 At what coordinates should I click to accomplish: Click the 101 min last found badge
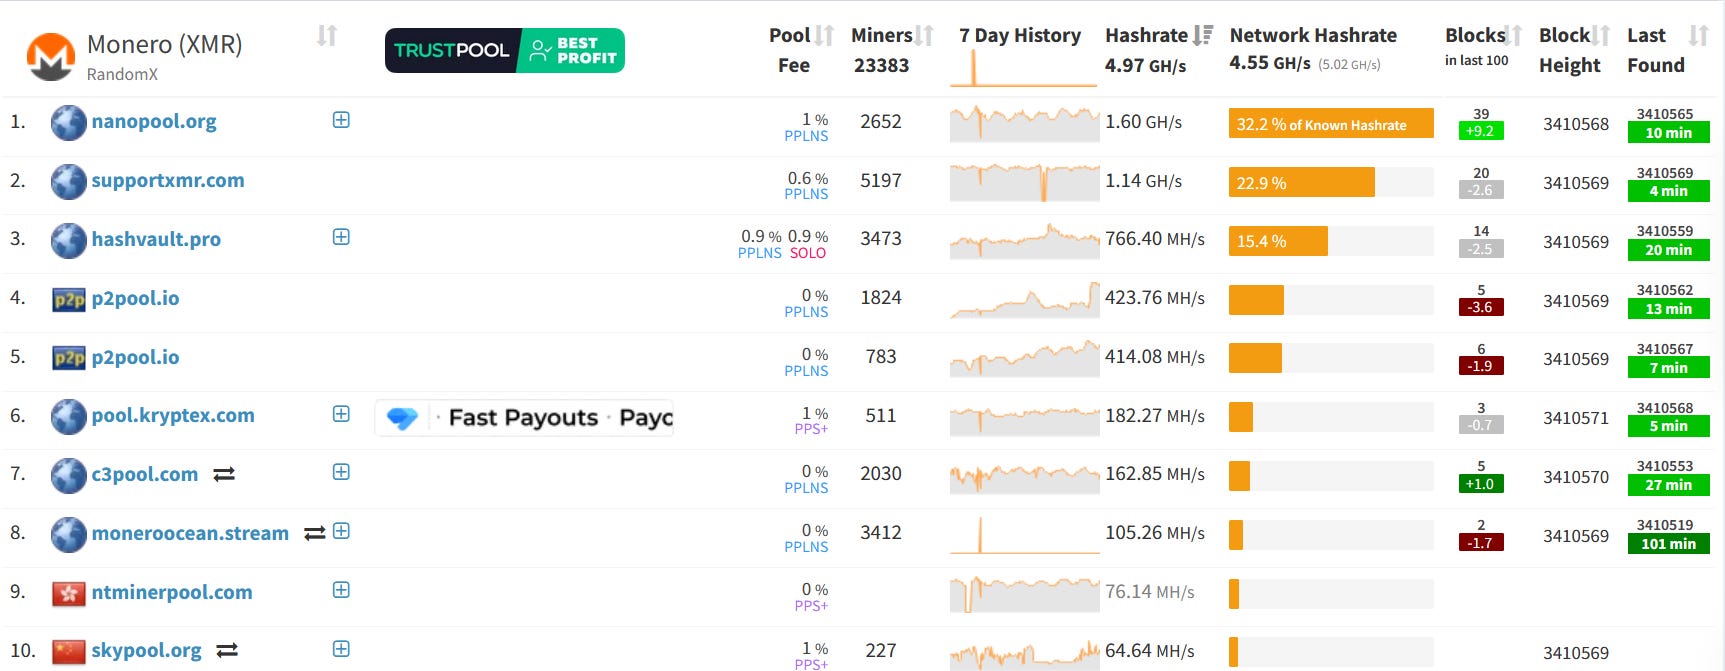[1669, 544]
